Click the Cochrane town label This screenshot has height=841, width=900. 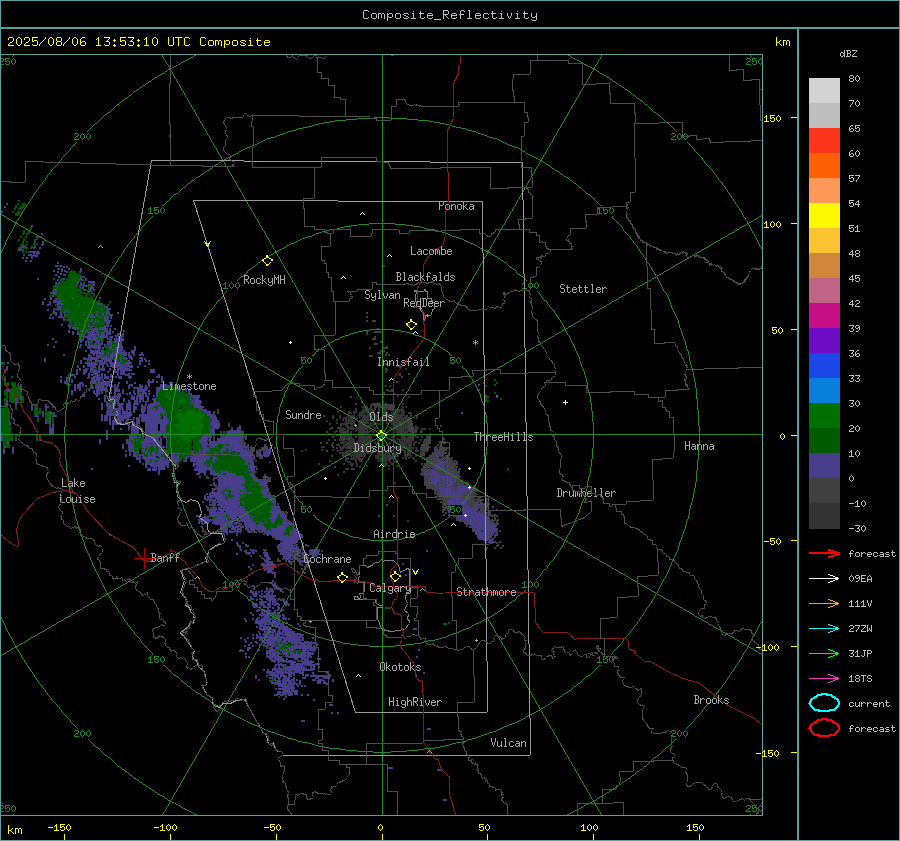327,559
